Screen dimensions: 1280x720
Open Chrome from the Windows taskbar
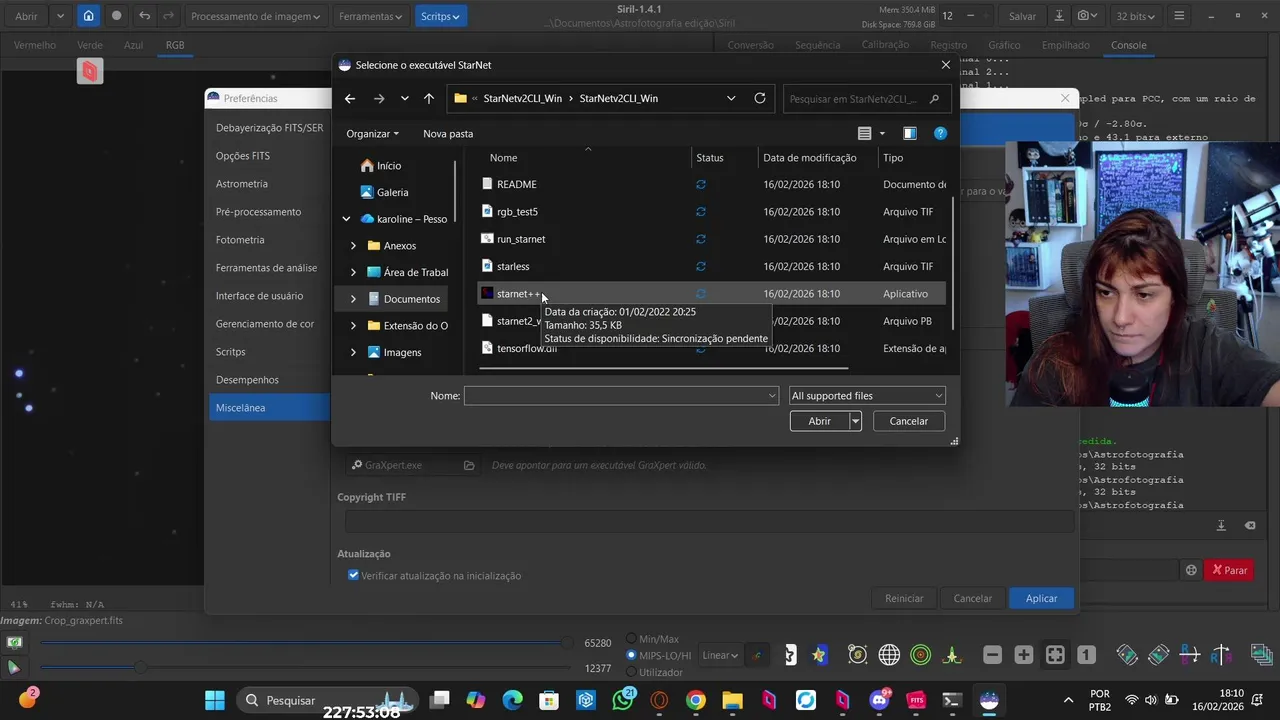[696, 700]
